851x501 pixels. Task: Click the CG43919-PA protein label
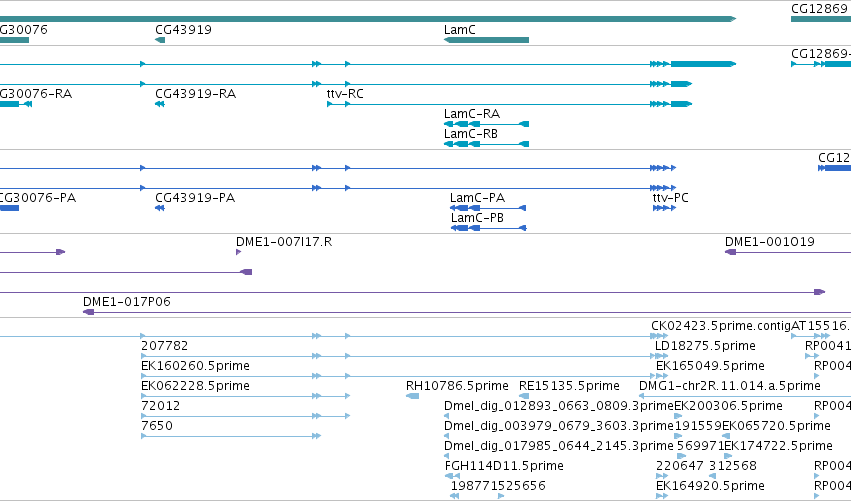195,198
